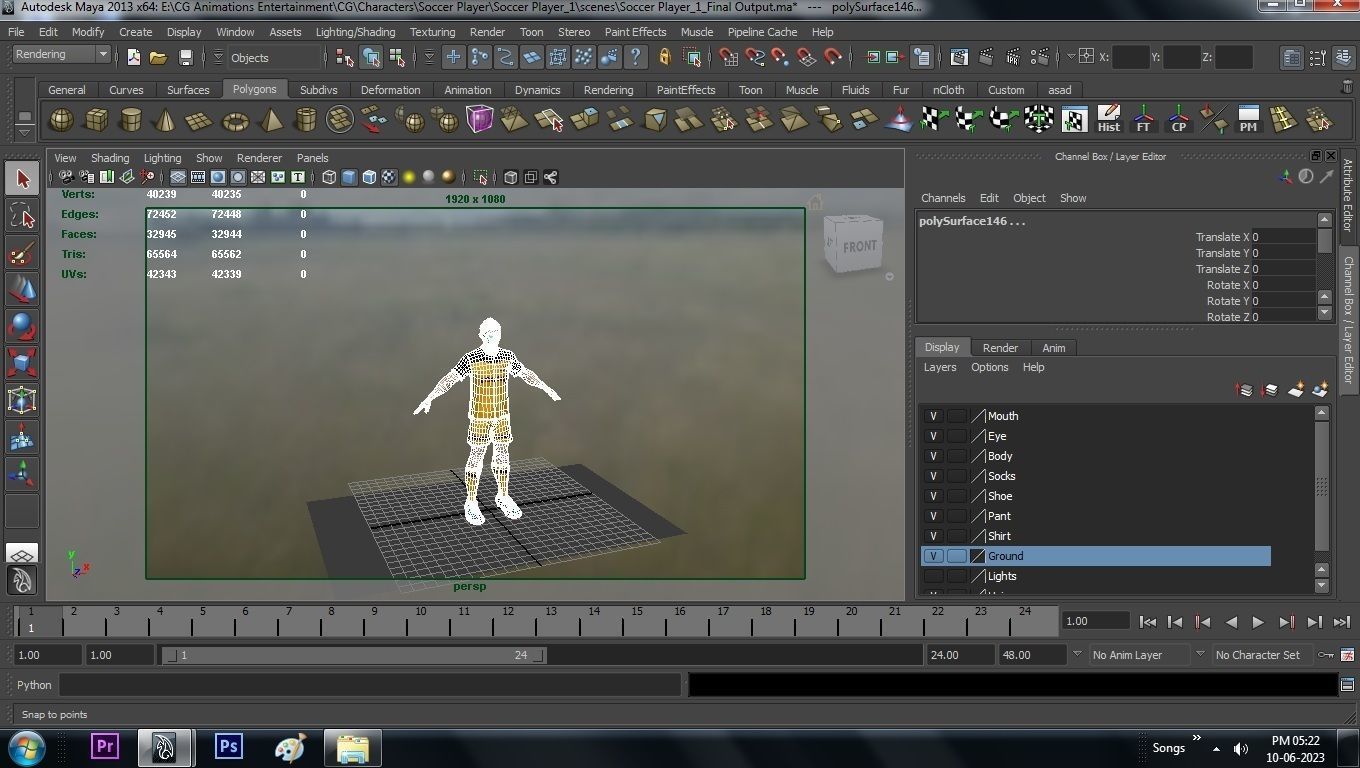Enable snap to curves magnet icon
Image resolution: width=1360 pixels, height=768 pixels.
click(754, 57)
